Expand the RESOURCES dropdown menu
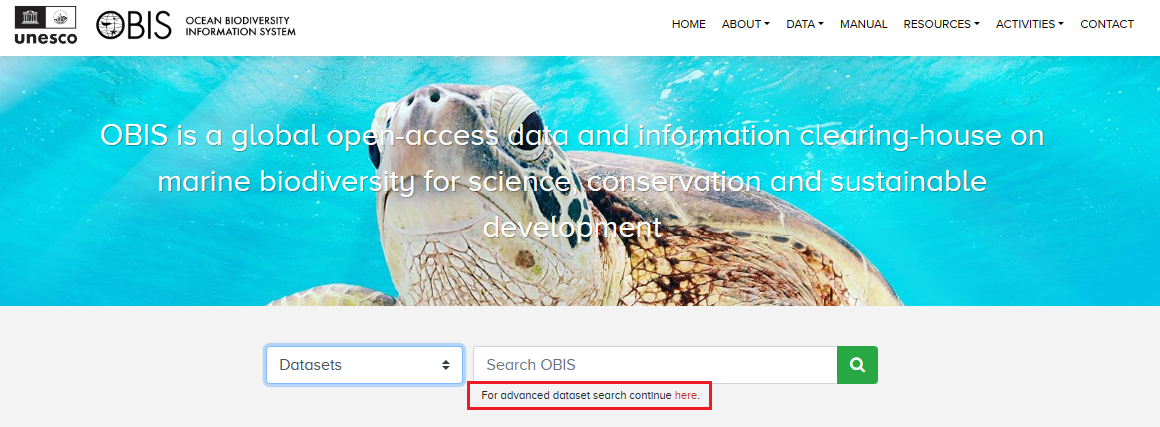The image size is (1160, 427). [x=941, y=24]
